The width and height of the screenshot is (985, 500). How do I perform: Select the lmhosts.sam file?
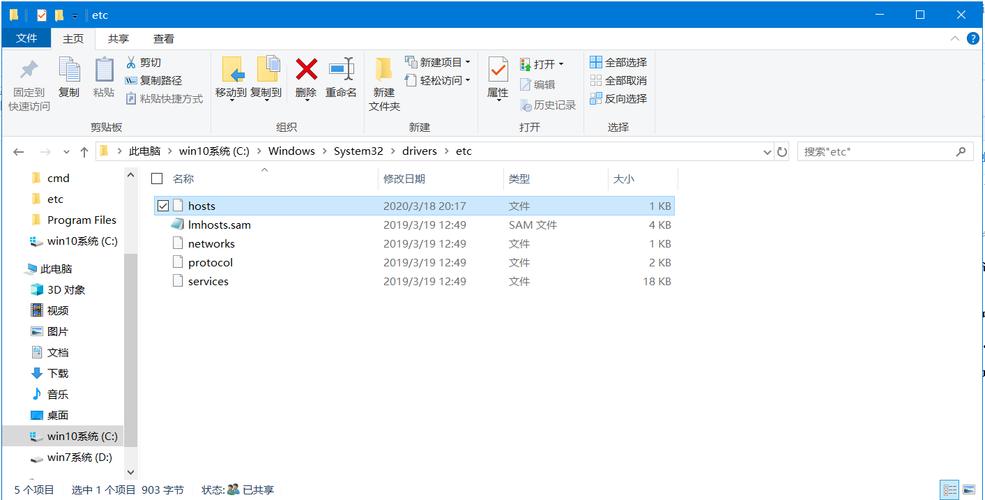(x=414, y=225)
